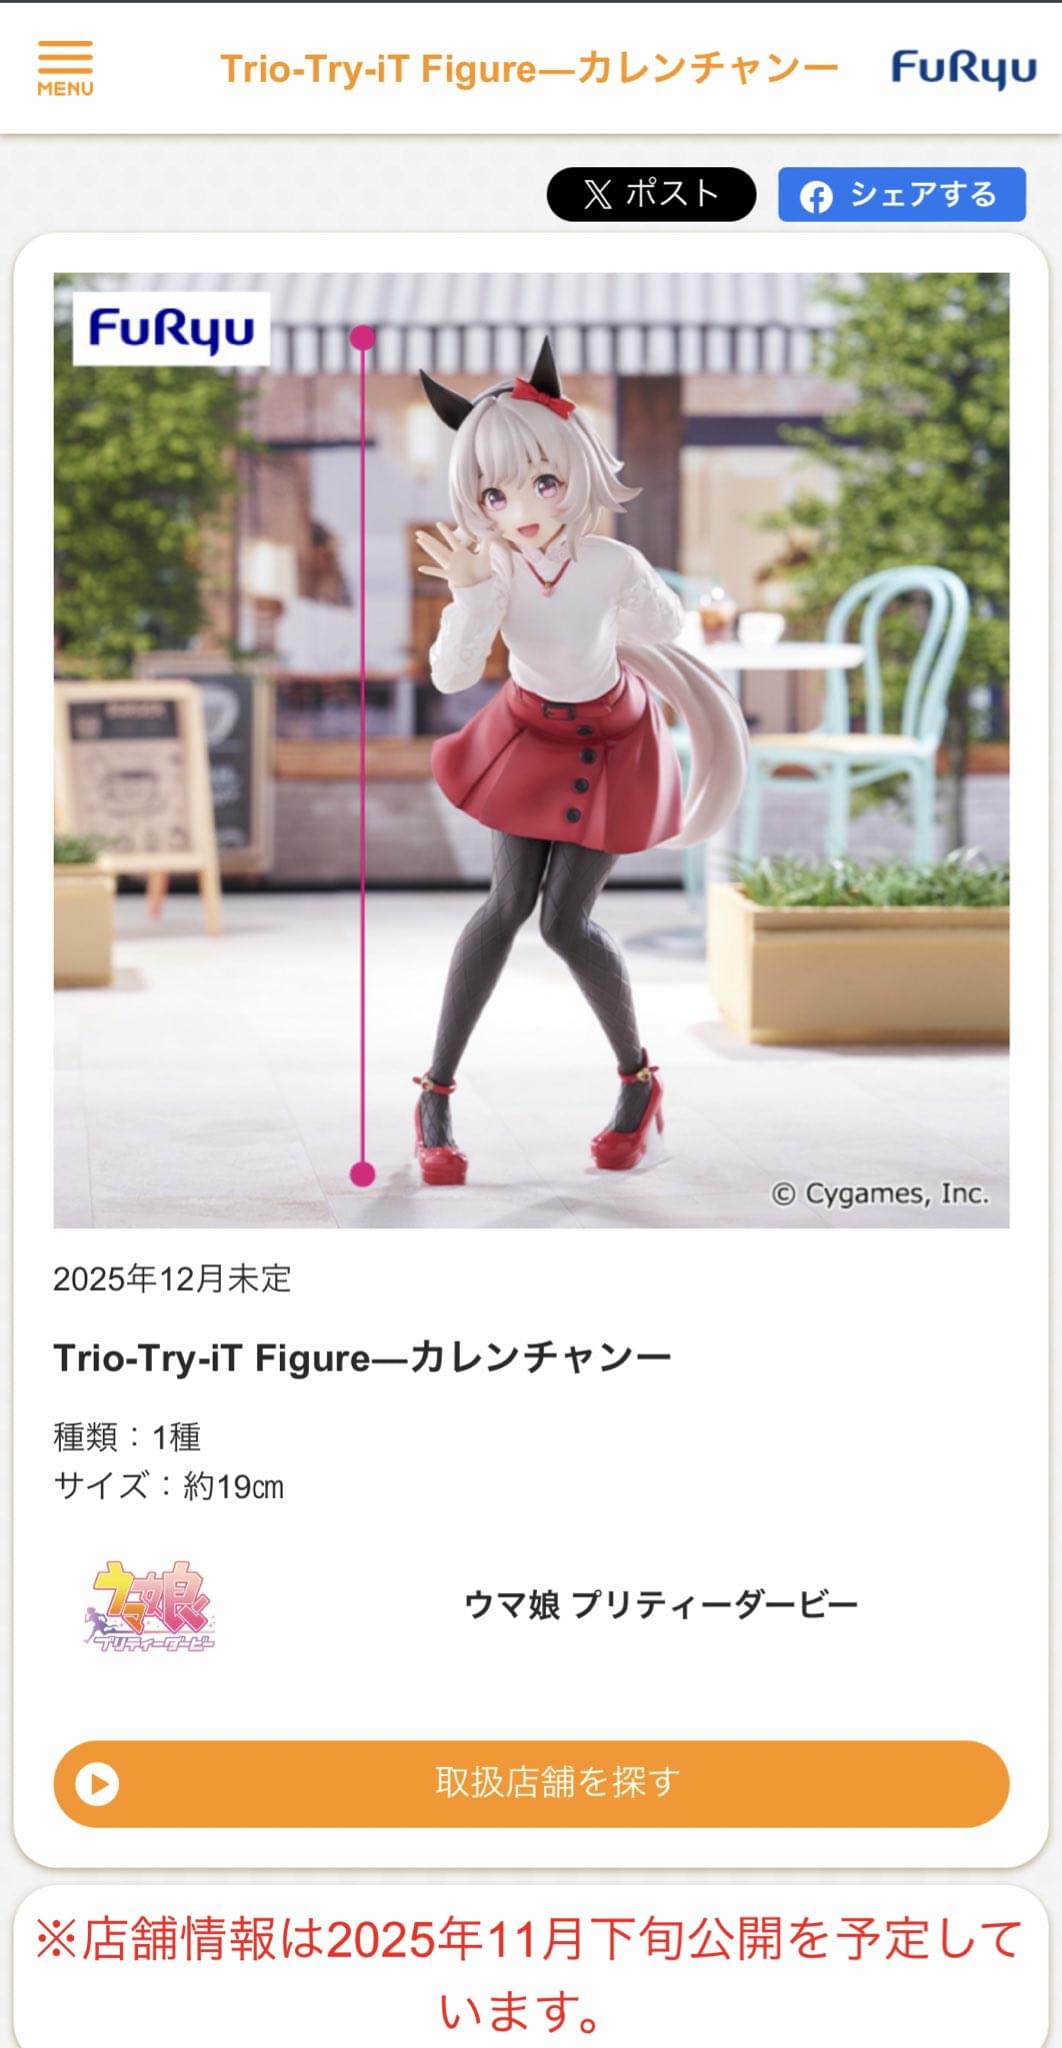The image size is (1062, 2048).
Task: Click the Uma Musume series logo
Action: tap(150, 1605)
